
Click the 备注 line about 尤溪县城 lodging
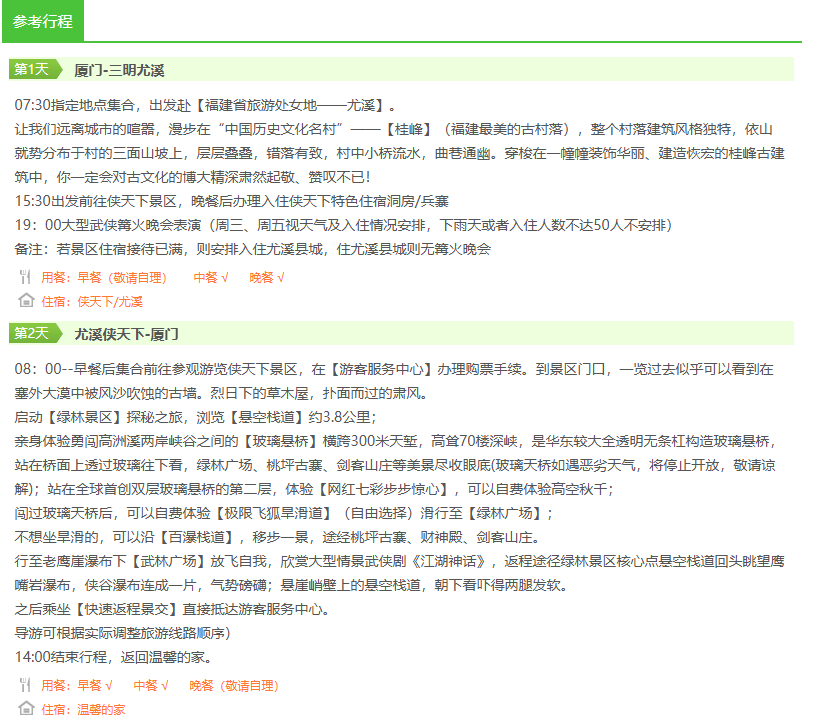coord(253,249)
